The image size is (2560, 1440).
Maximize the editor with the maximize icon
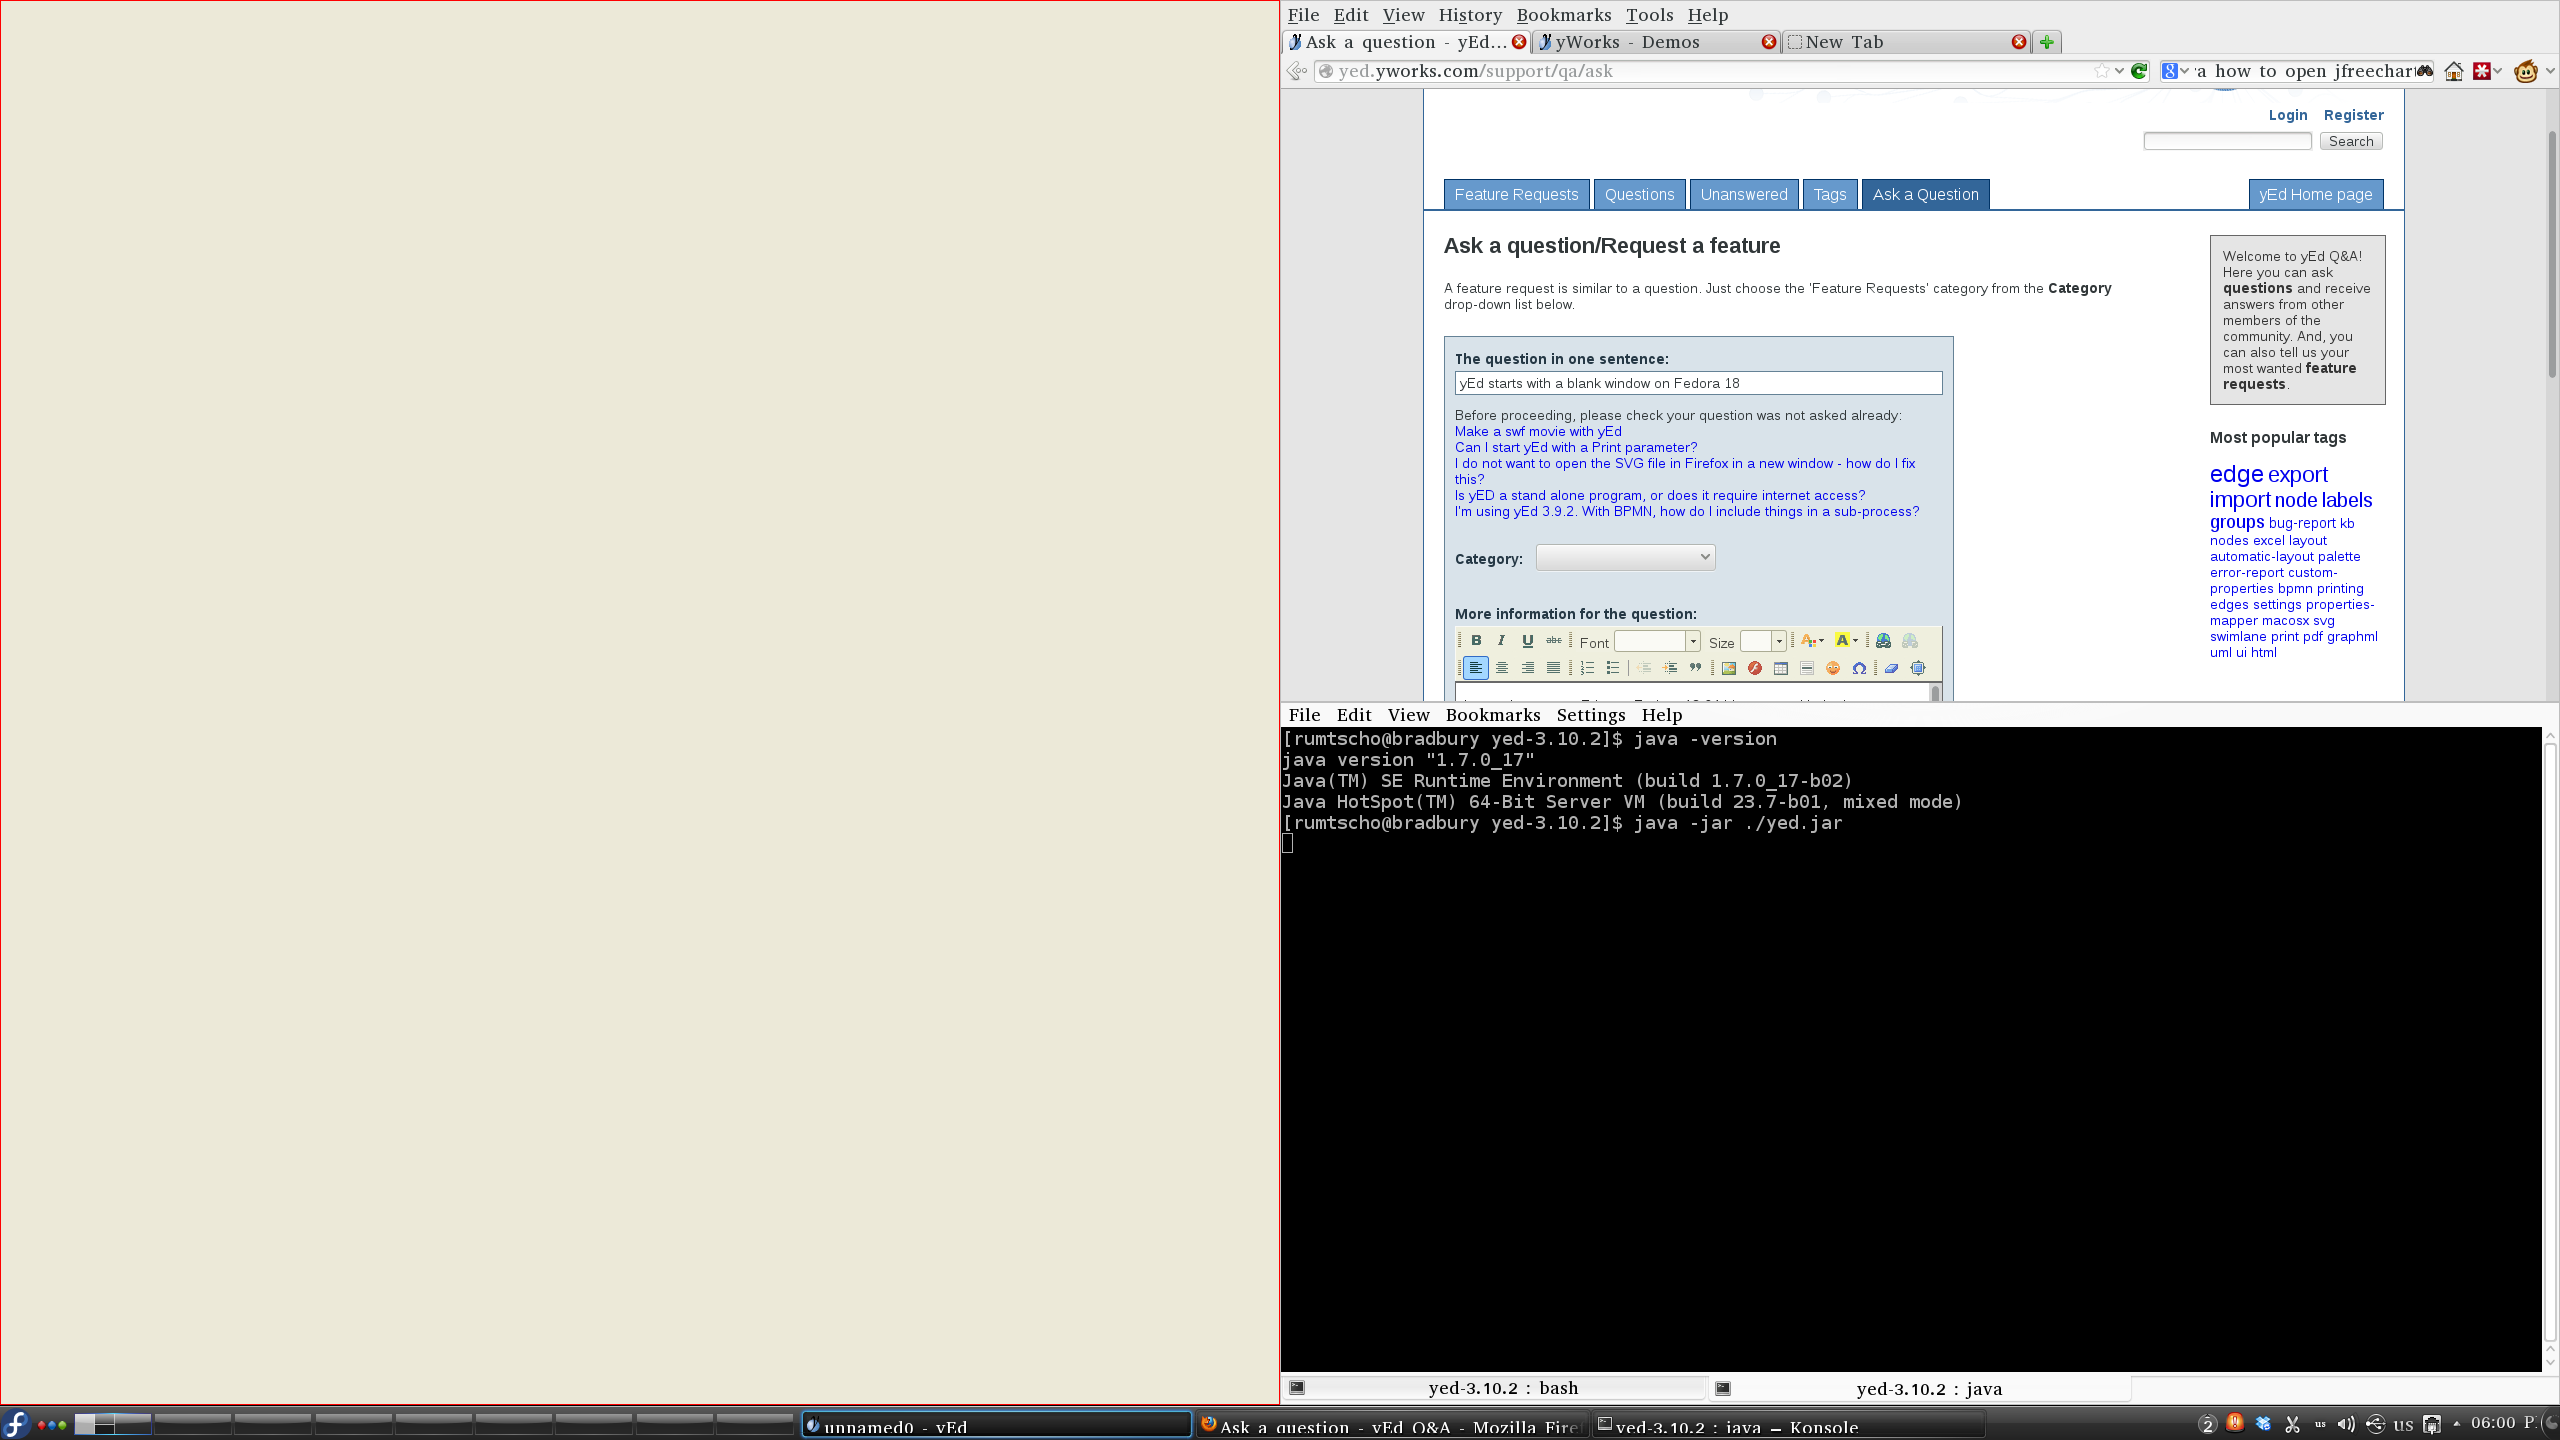[x=1918, y=668]
